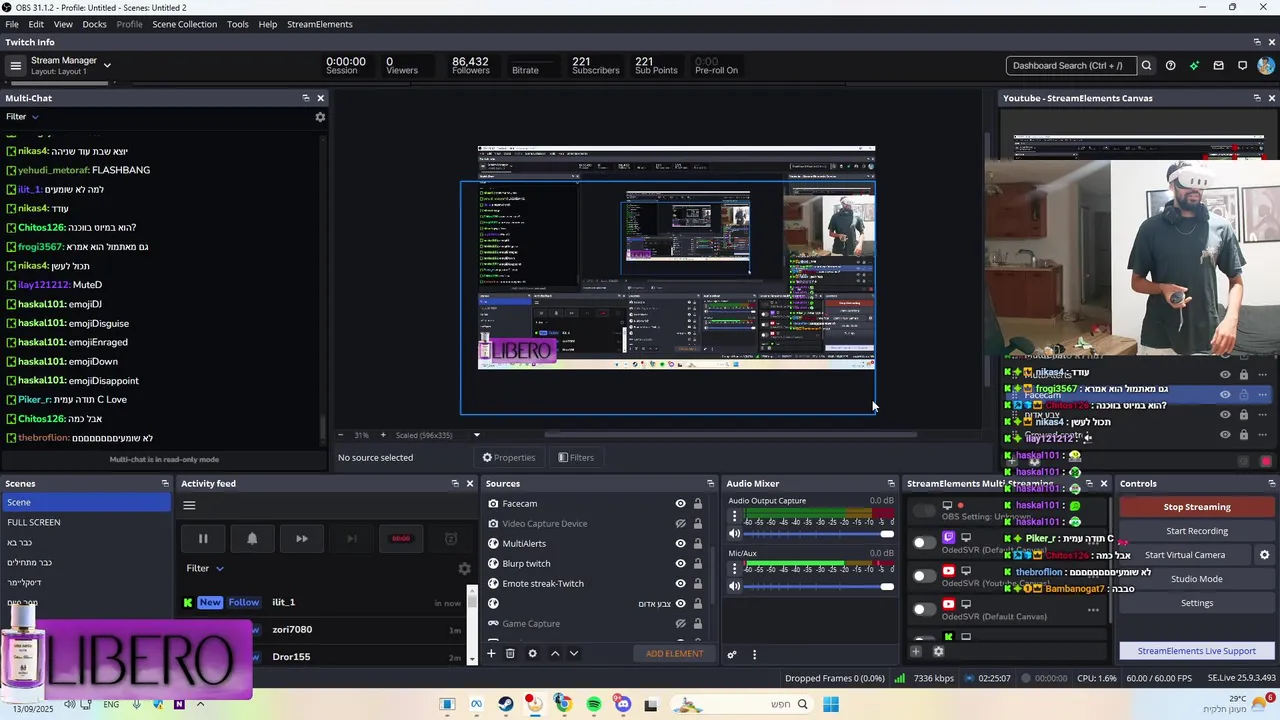This screenshot has width=1280, height=720.
Task: Open Audio Mixer three-dot menu at bottom
Action: [754, 655]
